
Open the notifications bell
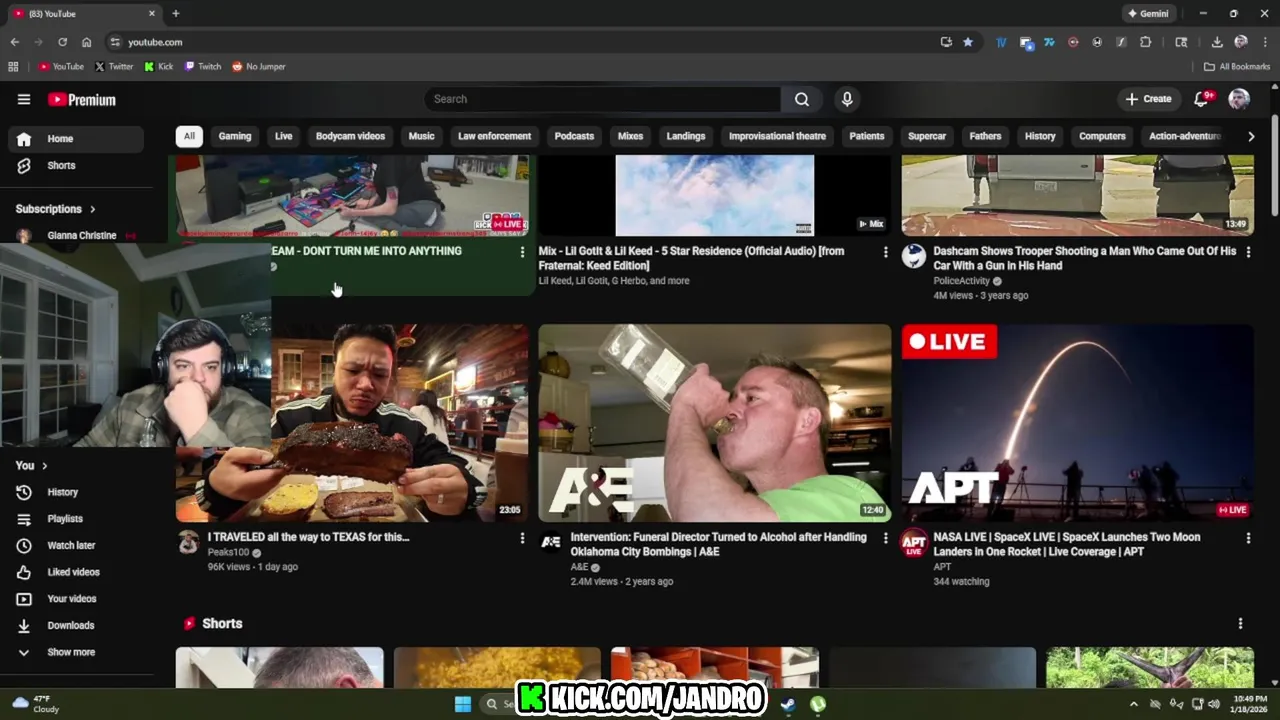(1202, 99)
